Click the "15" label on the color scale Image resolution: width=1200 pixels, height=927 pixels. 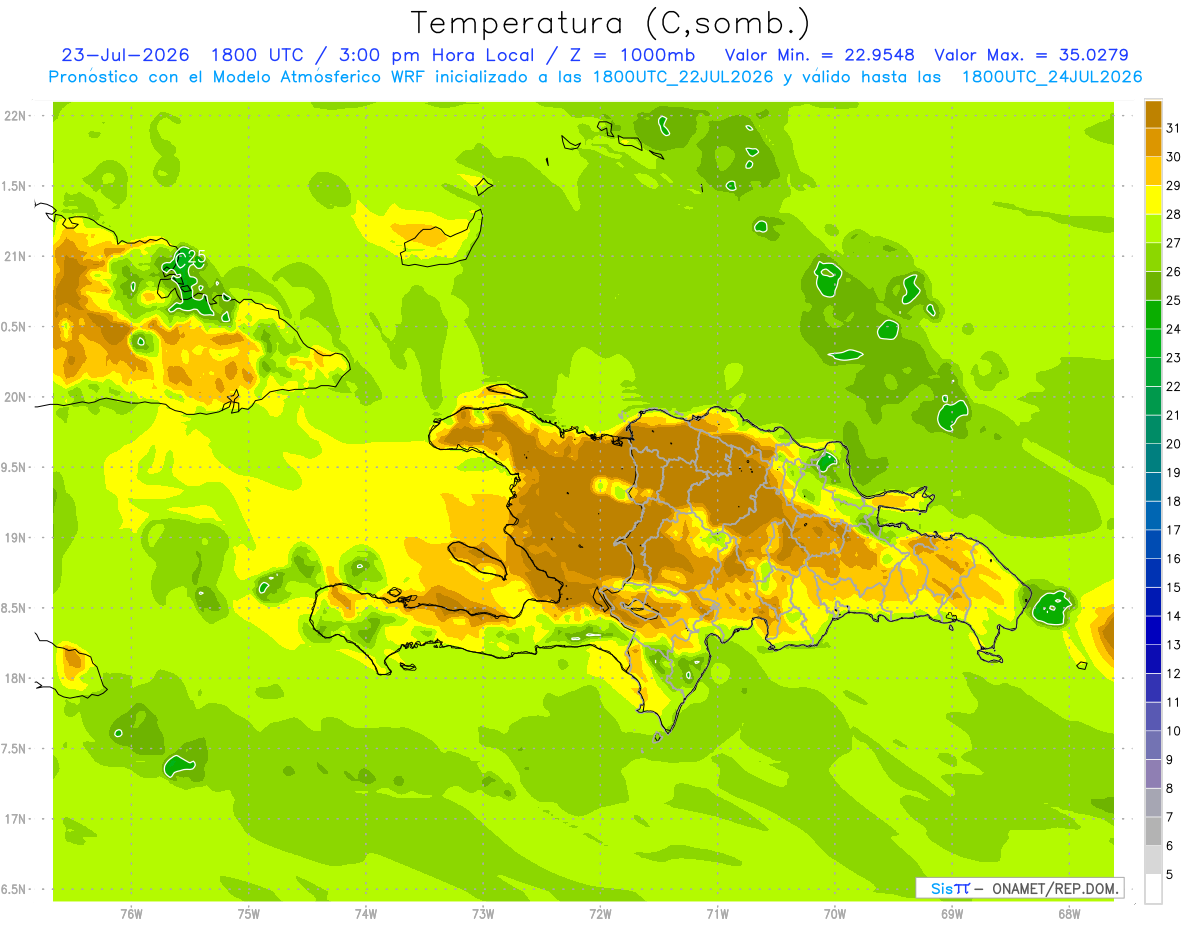[x=1172, y=588]
